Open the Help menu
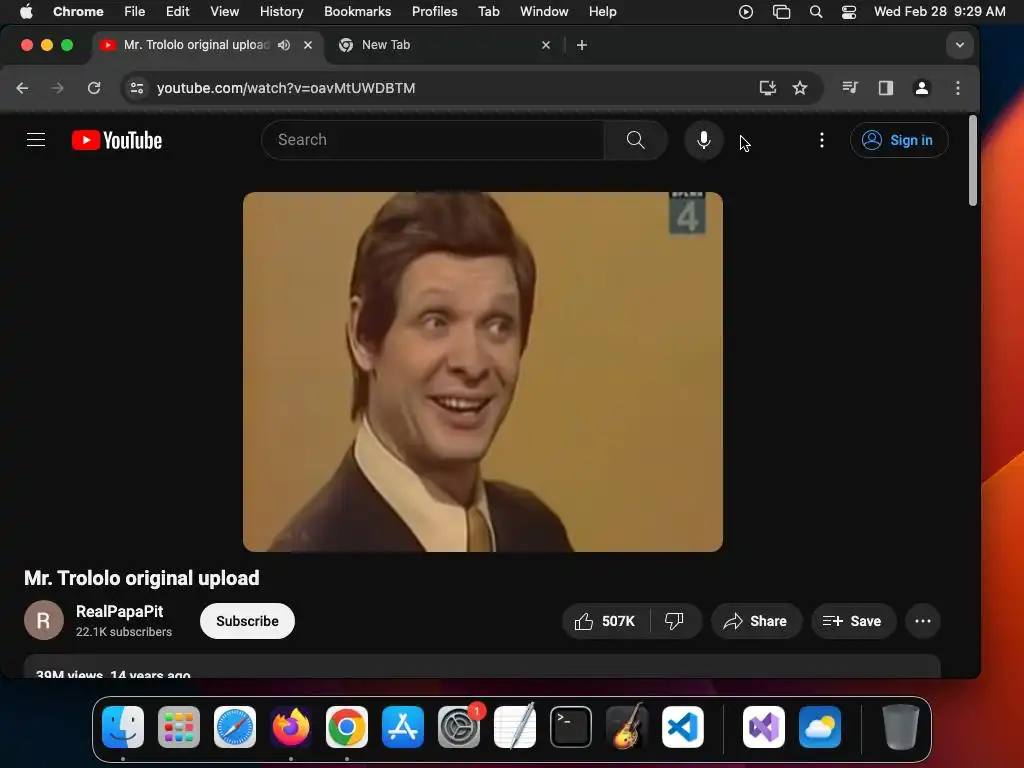The height and width of the screenshot is (768, 1024). click(x=602, y=11)
